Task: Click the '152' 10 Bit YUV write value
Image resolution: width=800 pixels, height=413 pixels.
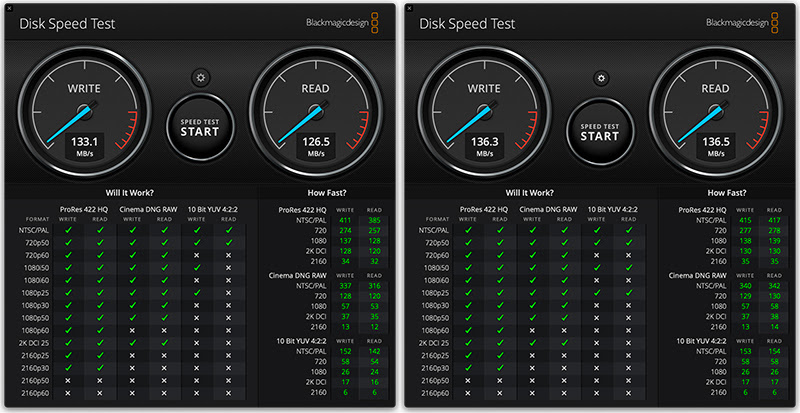Action: click(x=345, y=351)
